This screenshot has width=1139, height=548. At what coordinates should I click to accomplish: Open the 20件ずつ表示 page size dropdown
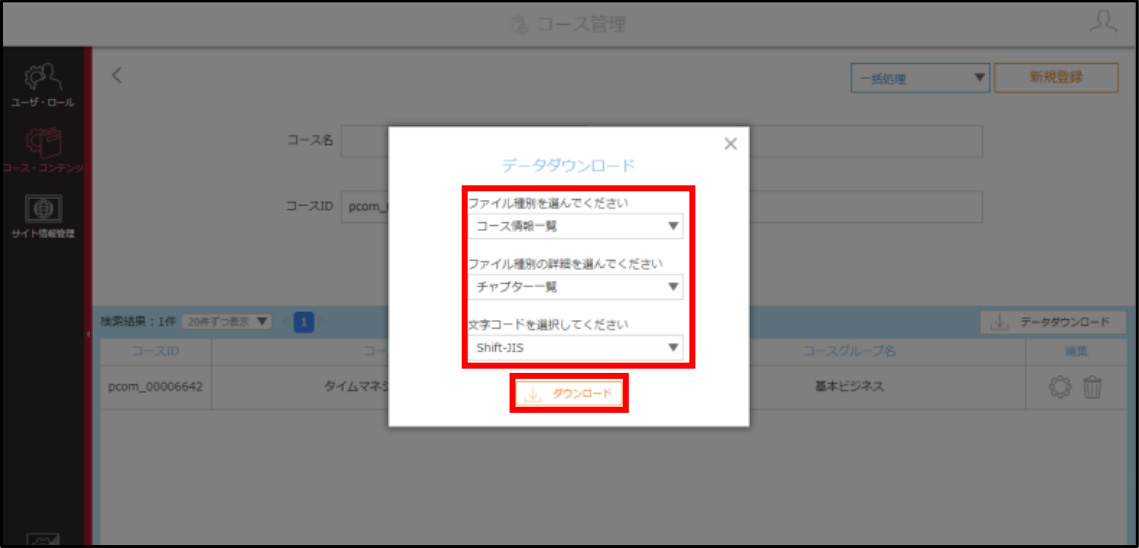[226, 321]
